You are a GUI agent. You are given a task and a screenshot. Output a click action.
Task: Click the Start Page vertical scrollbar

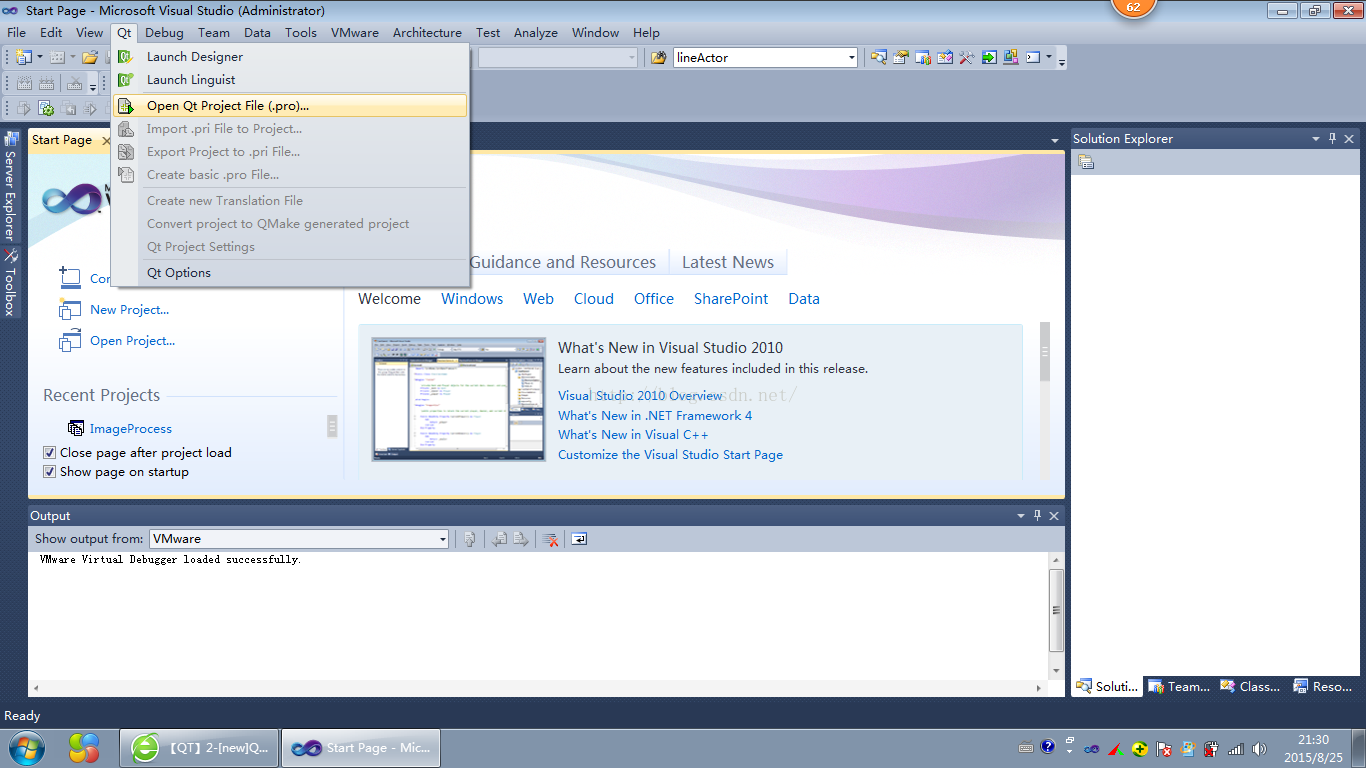tap(1045, 352)
